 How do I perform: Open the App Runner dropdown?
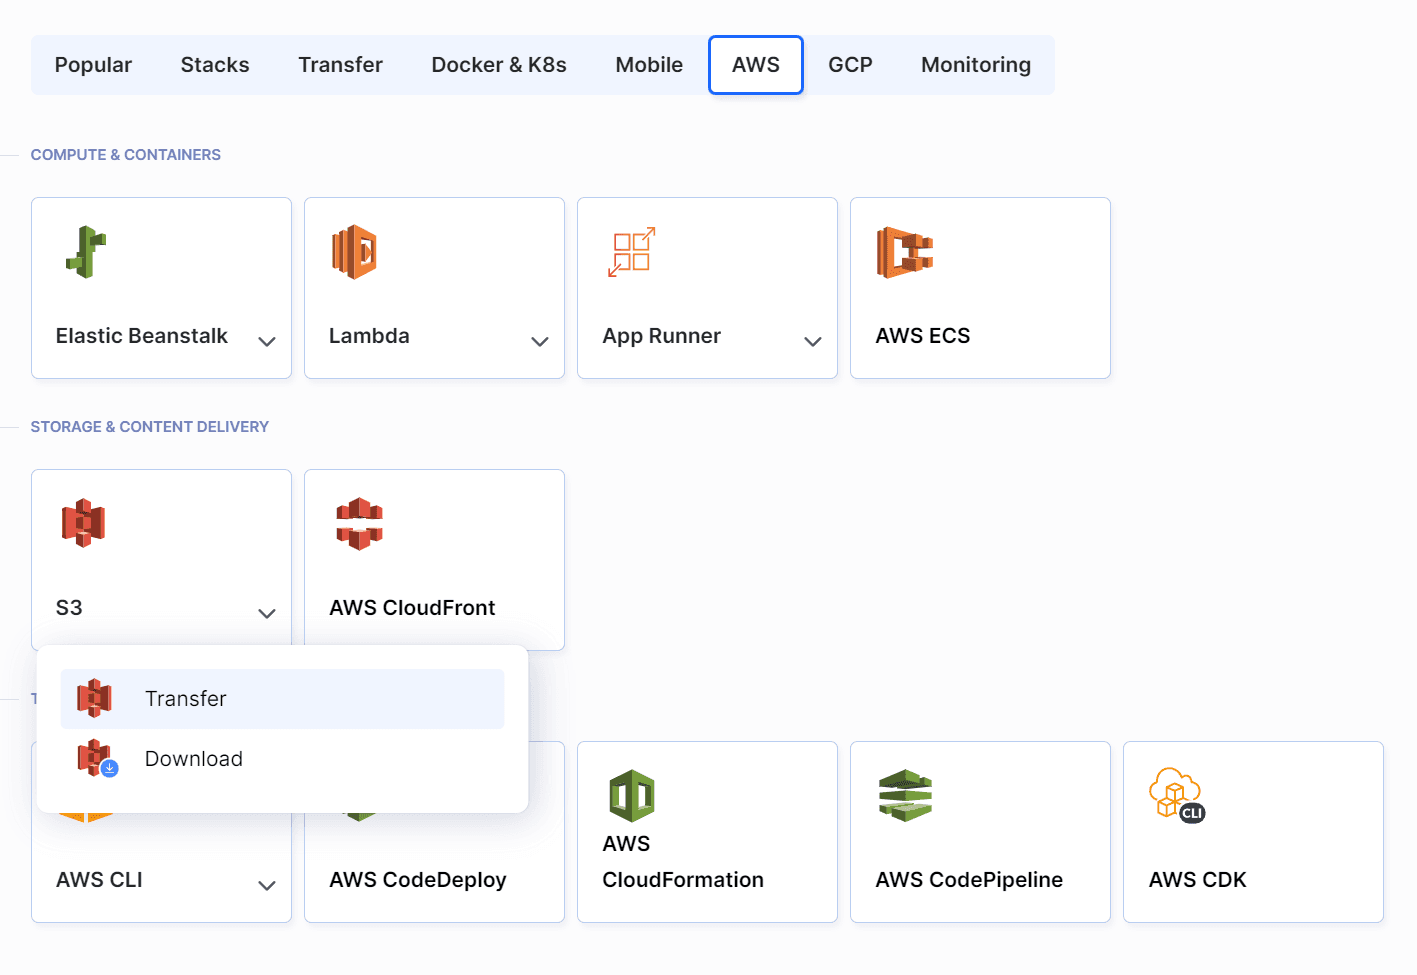(813, 342)
